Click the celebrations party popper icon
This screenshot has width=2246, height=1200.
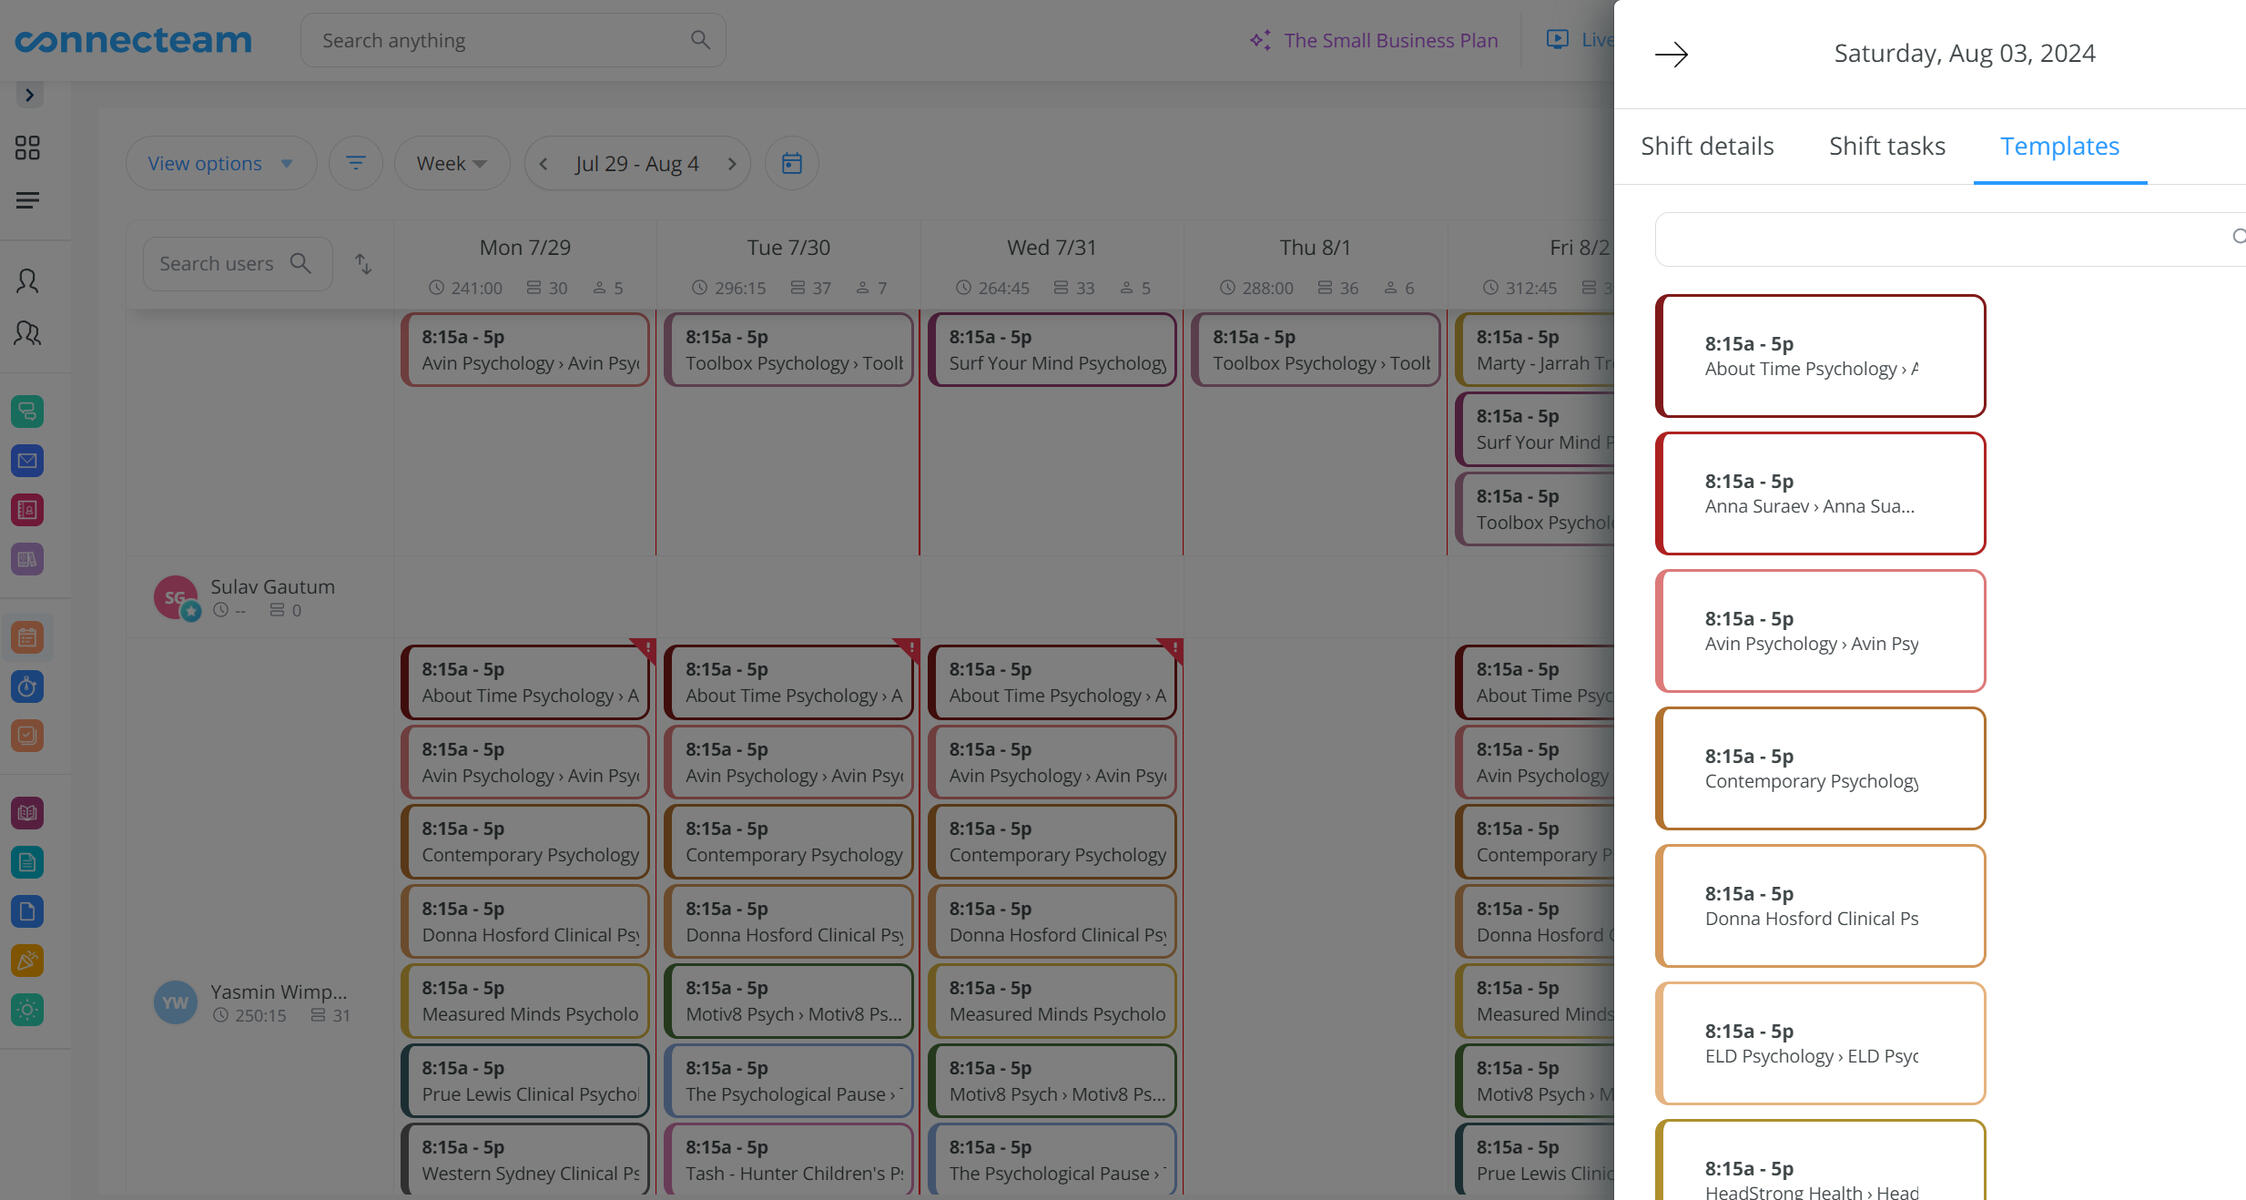point(26,960)
